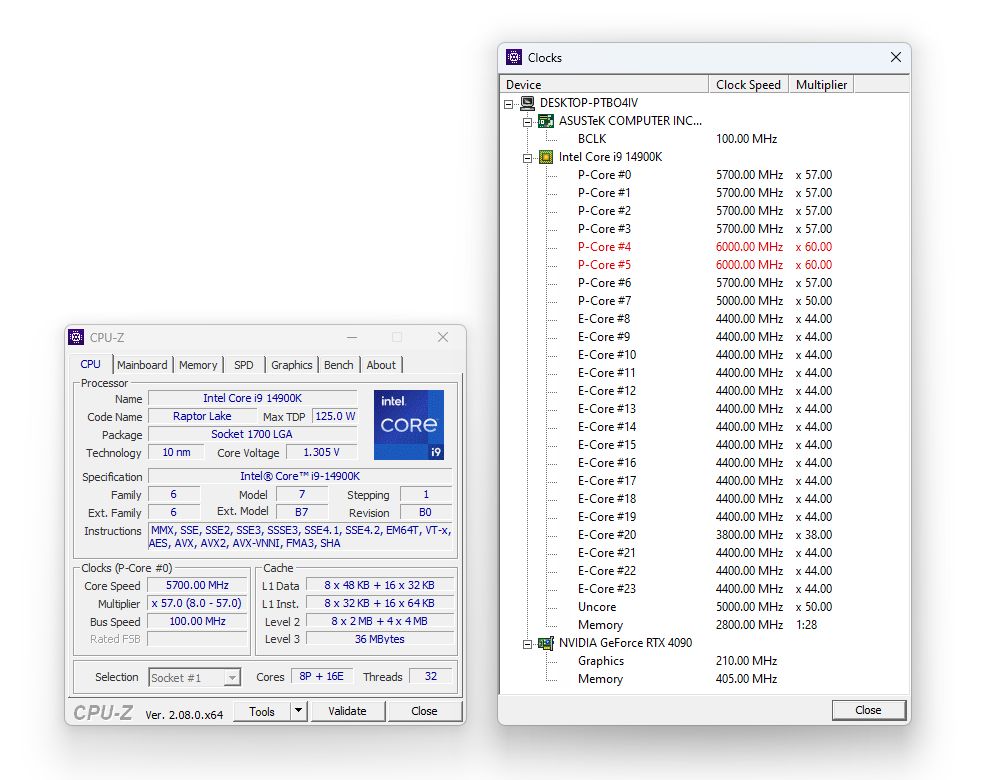Select the P-Core #0 row
The width and height of the screenshot is (1000, 780).
(704, 175)
